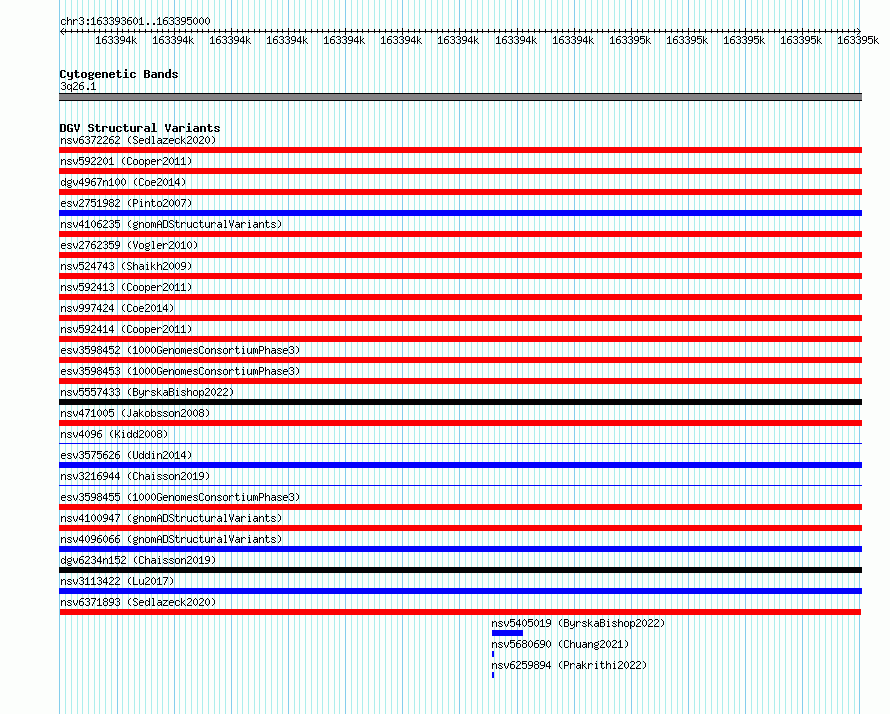
Task: Click the blue bar under esv3575626 (Uddin2014)
Action: [x=460, y=465]
